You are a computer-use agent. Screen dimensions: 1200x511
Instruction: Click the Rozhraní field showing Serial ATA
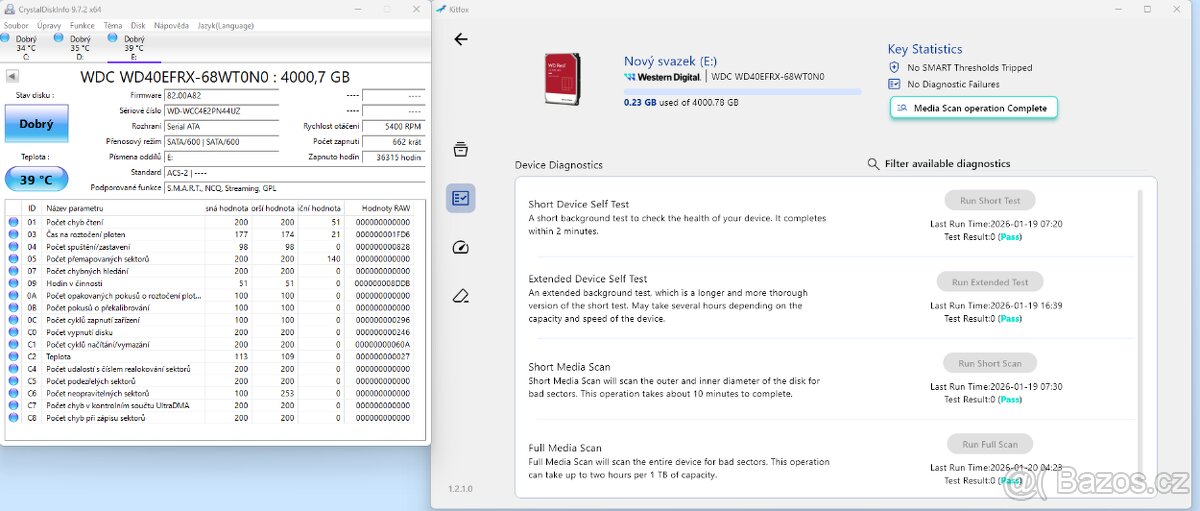pyautogui.click(x=222, y=127)
